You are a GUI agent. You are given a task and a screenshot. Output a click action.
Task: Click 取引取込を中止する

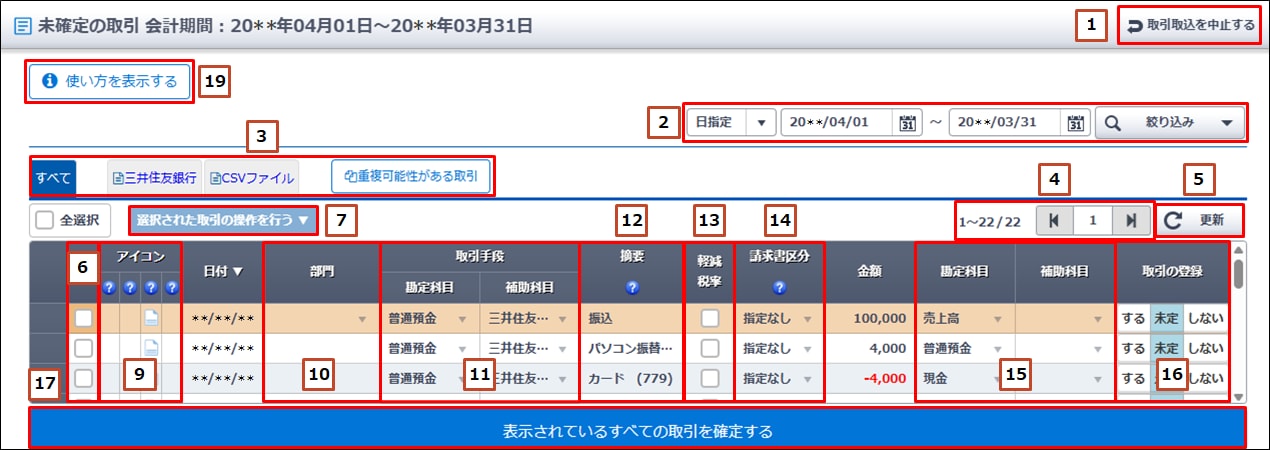tap(1190, 25)
